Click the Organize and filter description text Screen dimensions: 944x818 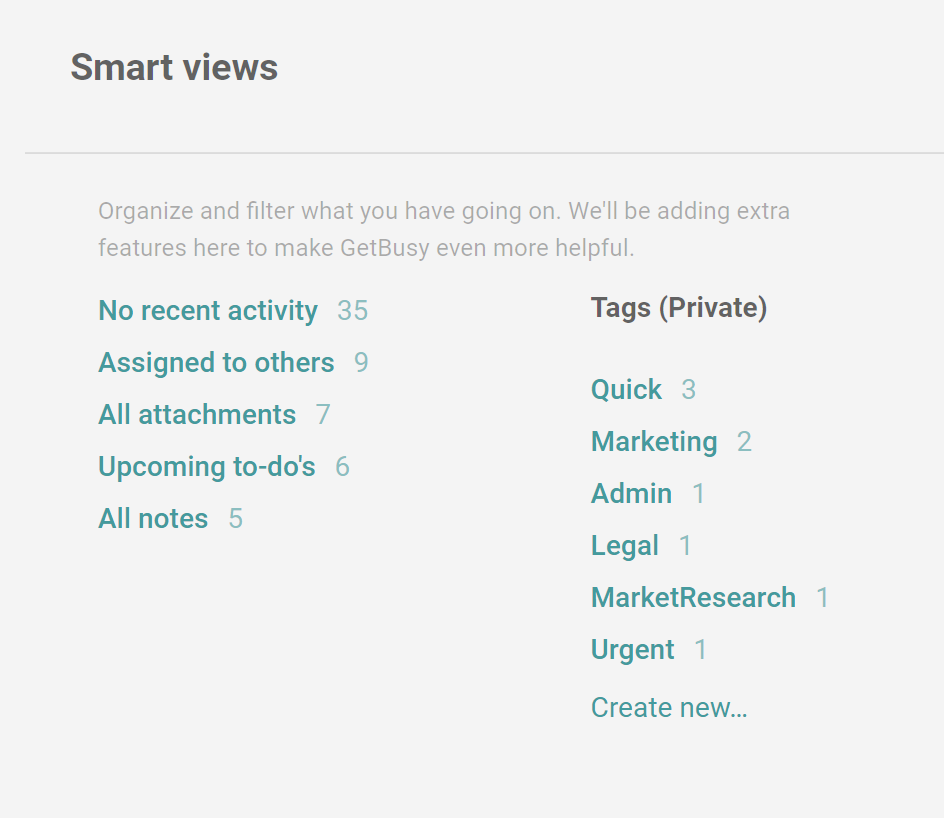(444, 229)
